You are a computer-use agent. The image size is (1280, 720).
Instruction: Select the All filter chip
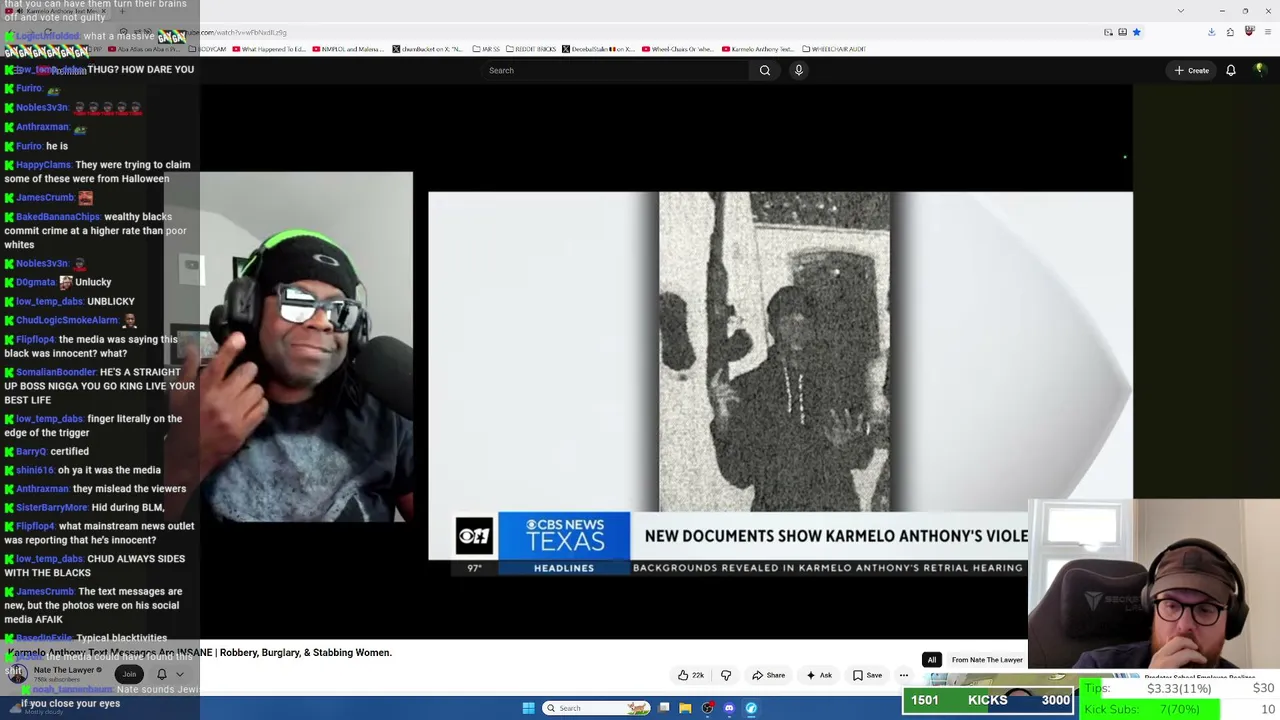coord(931,660)
